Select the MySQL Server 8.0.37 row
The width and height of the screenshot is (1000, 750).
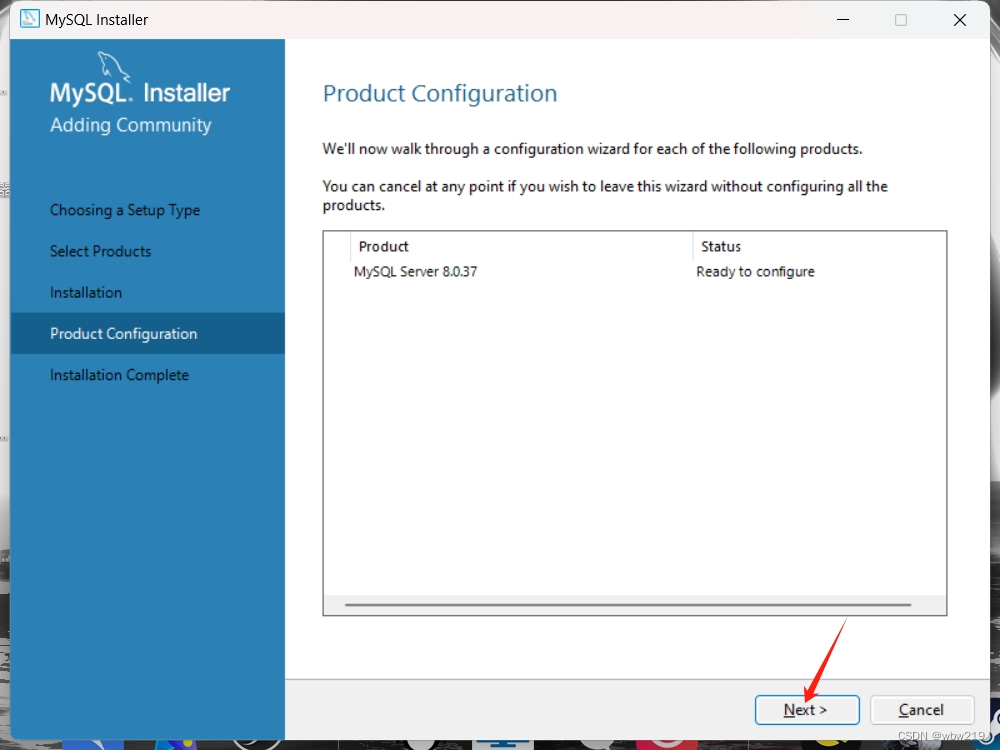[x=635, y=272]
